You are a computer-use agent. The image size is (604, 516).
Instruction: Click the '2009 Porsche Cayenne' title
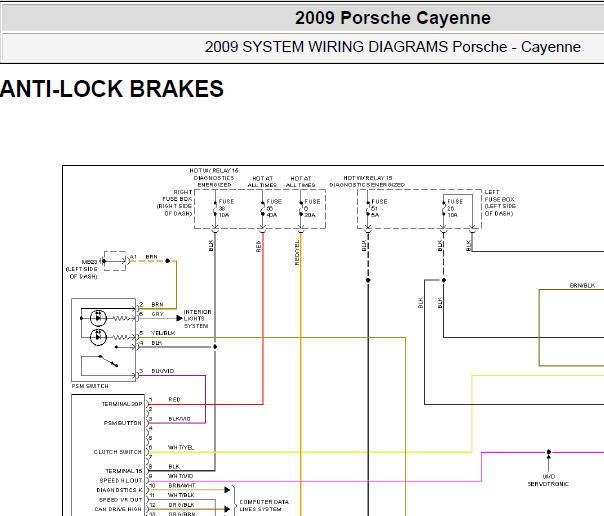(x=393, y=18)
